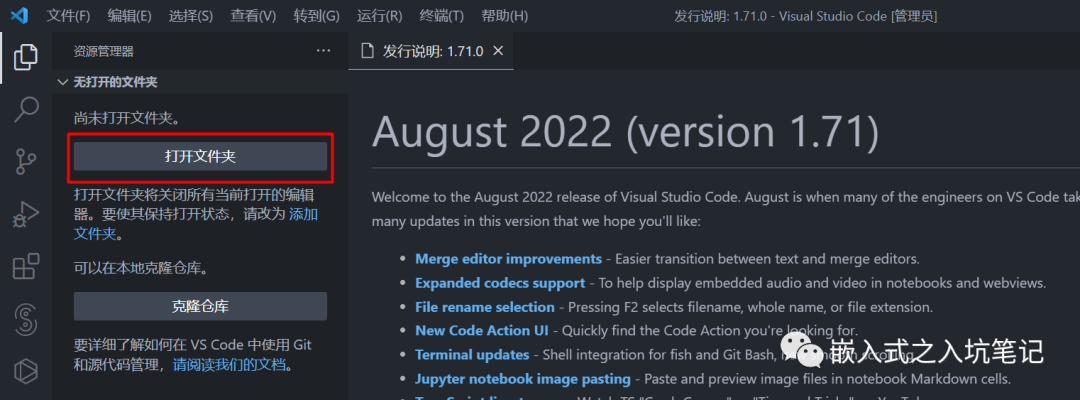Close the 发行说明: 1.71.0 tab
Screen dimensions: 1080x400
click(499, 51)
